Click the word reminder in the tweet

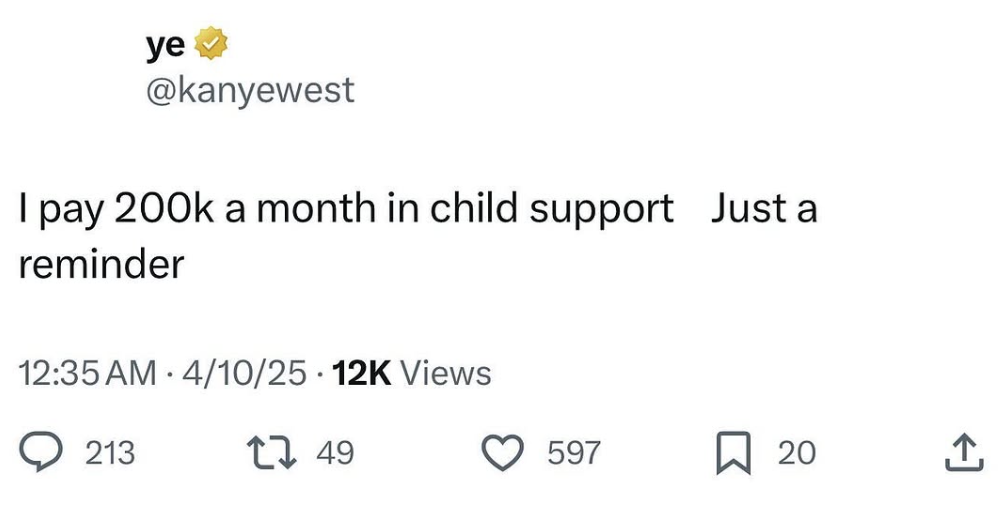[101, 264]
